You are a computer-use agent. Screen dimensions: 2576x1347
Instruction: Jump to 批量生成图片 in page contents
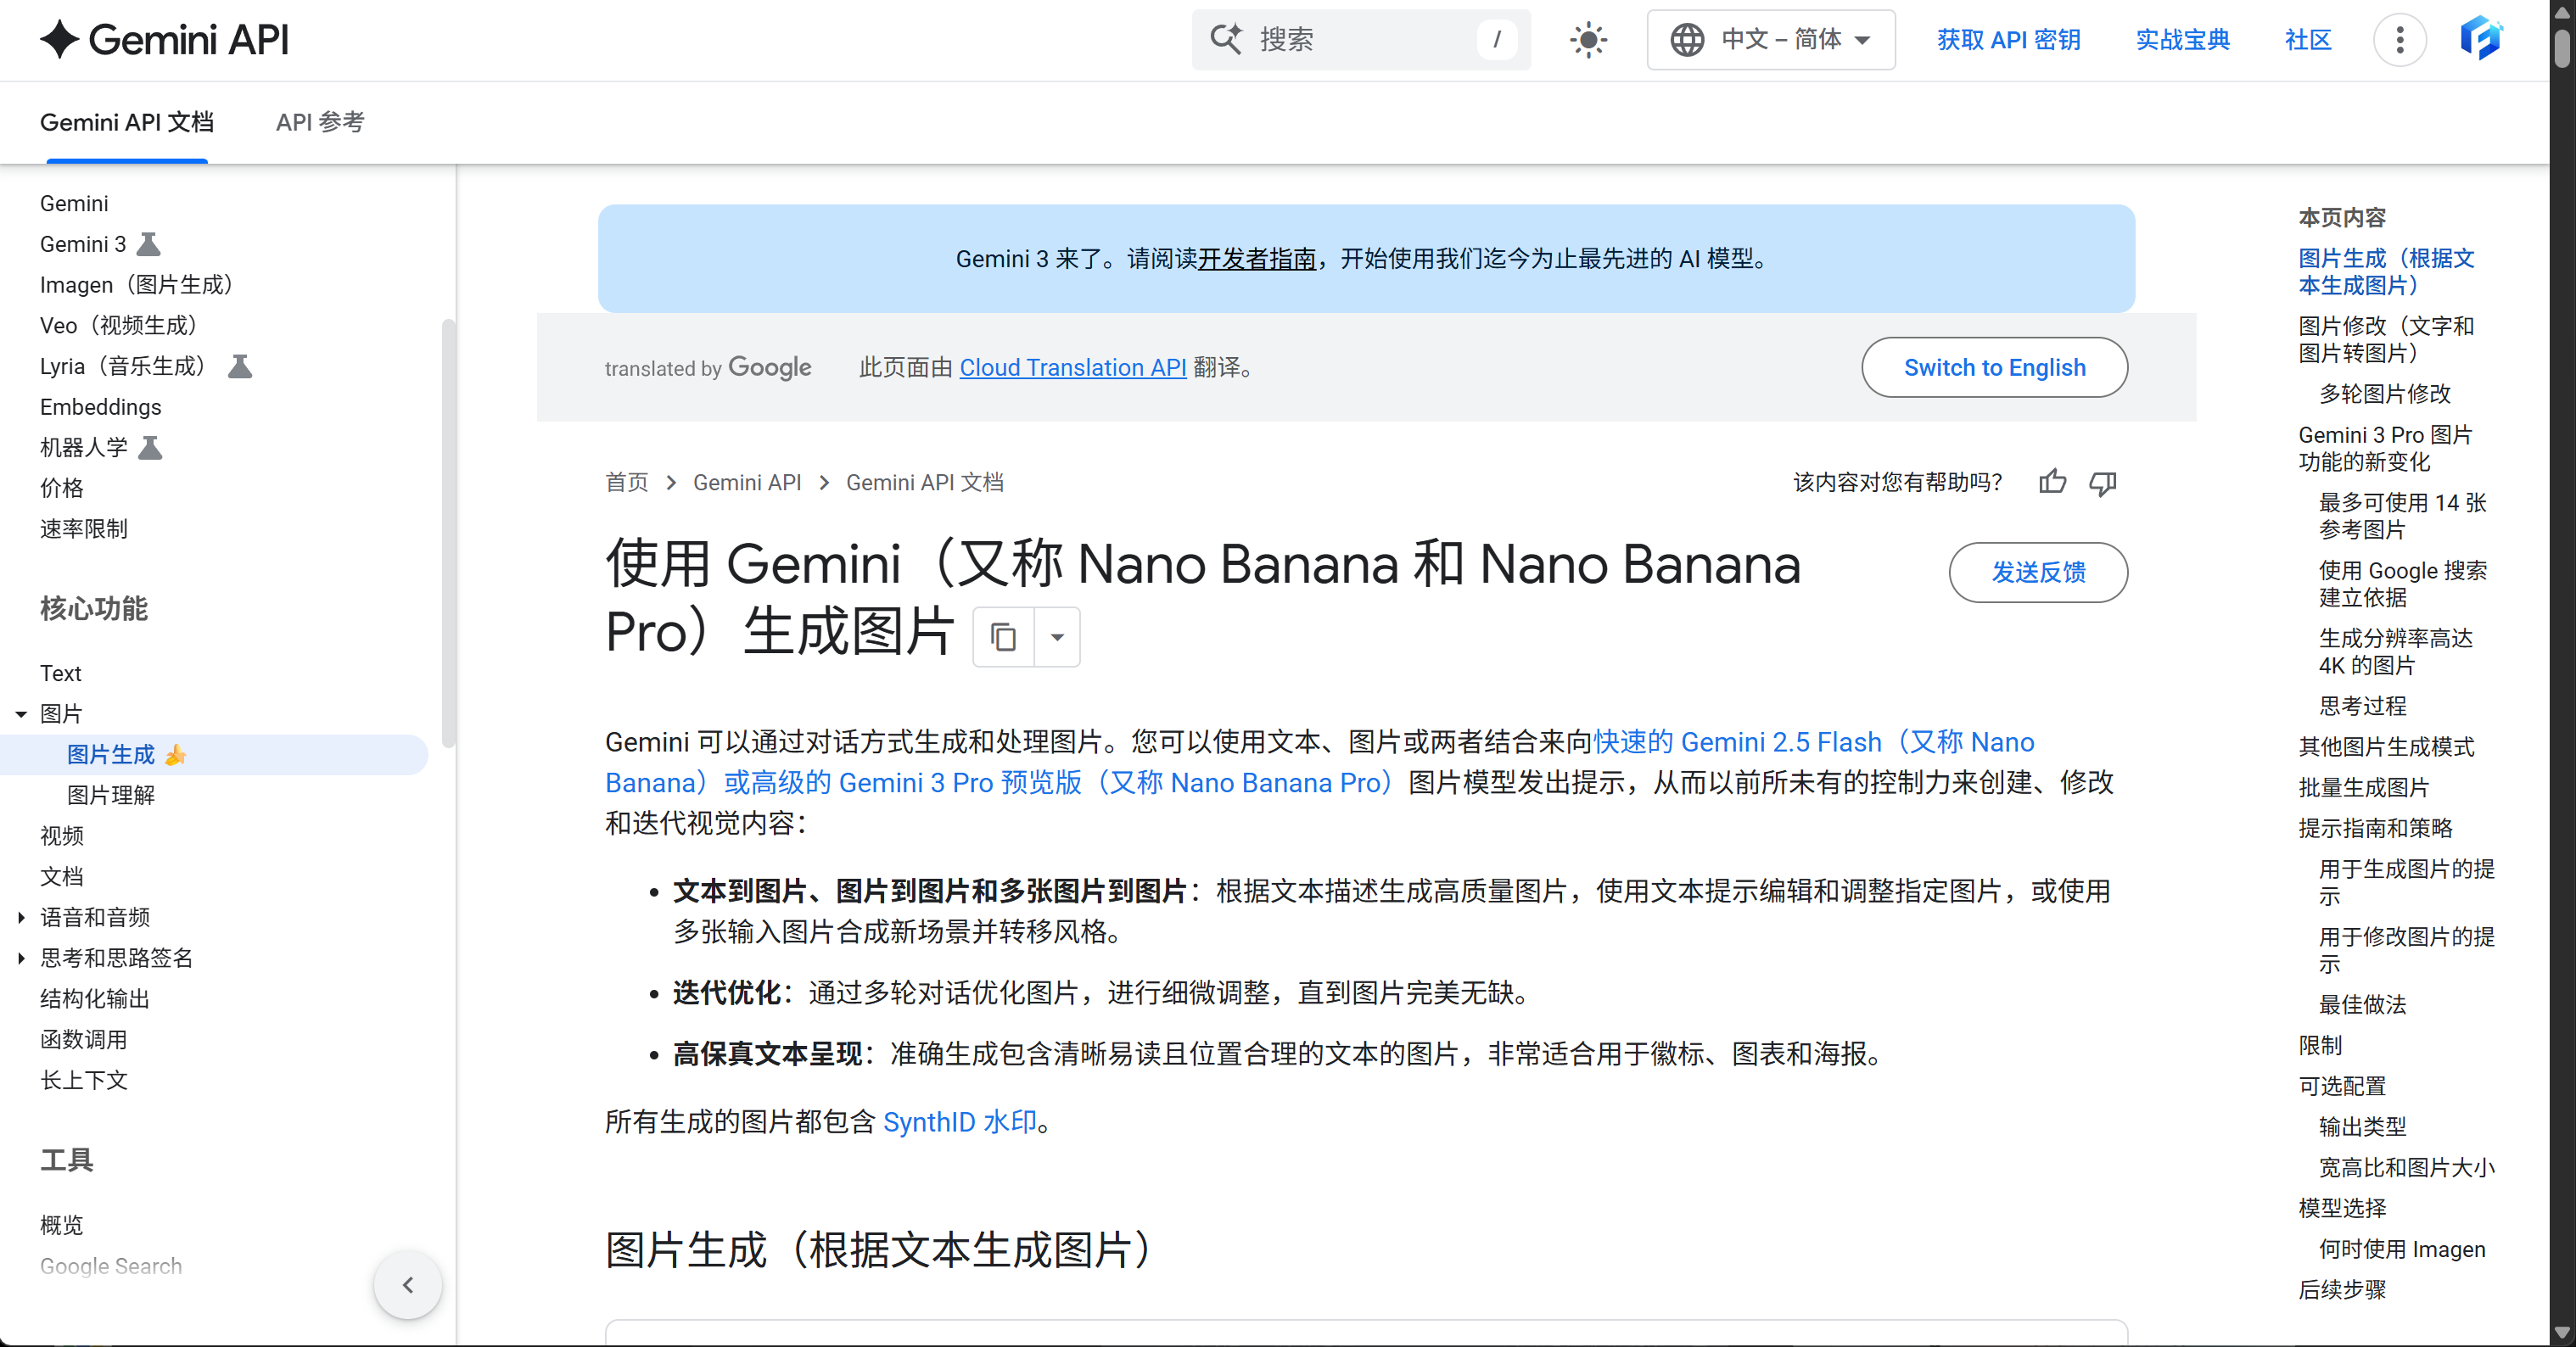click(2364, 787)
